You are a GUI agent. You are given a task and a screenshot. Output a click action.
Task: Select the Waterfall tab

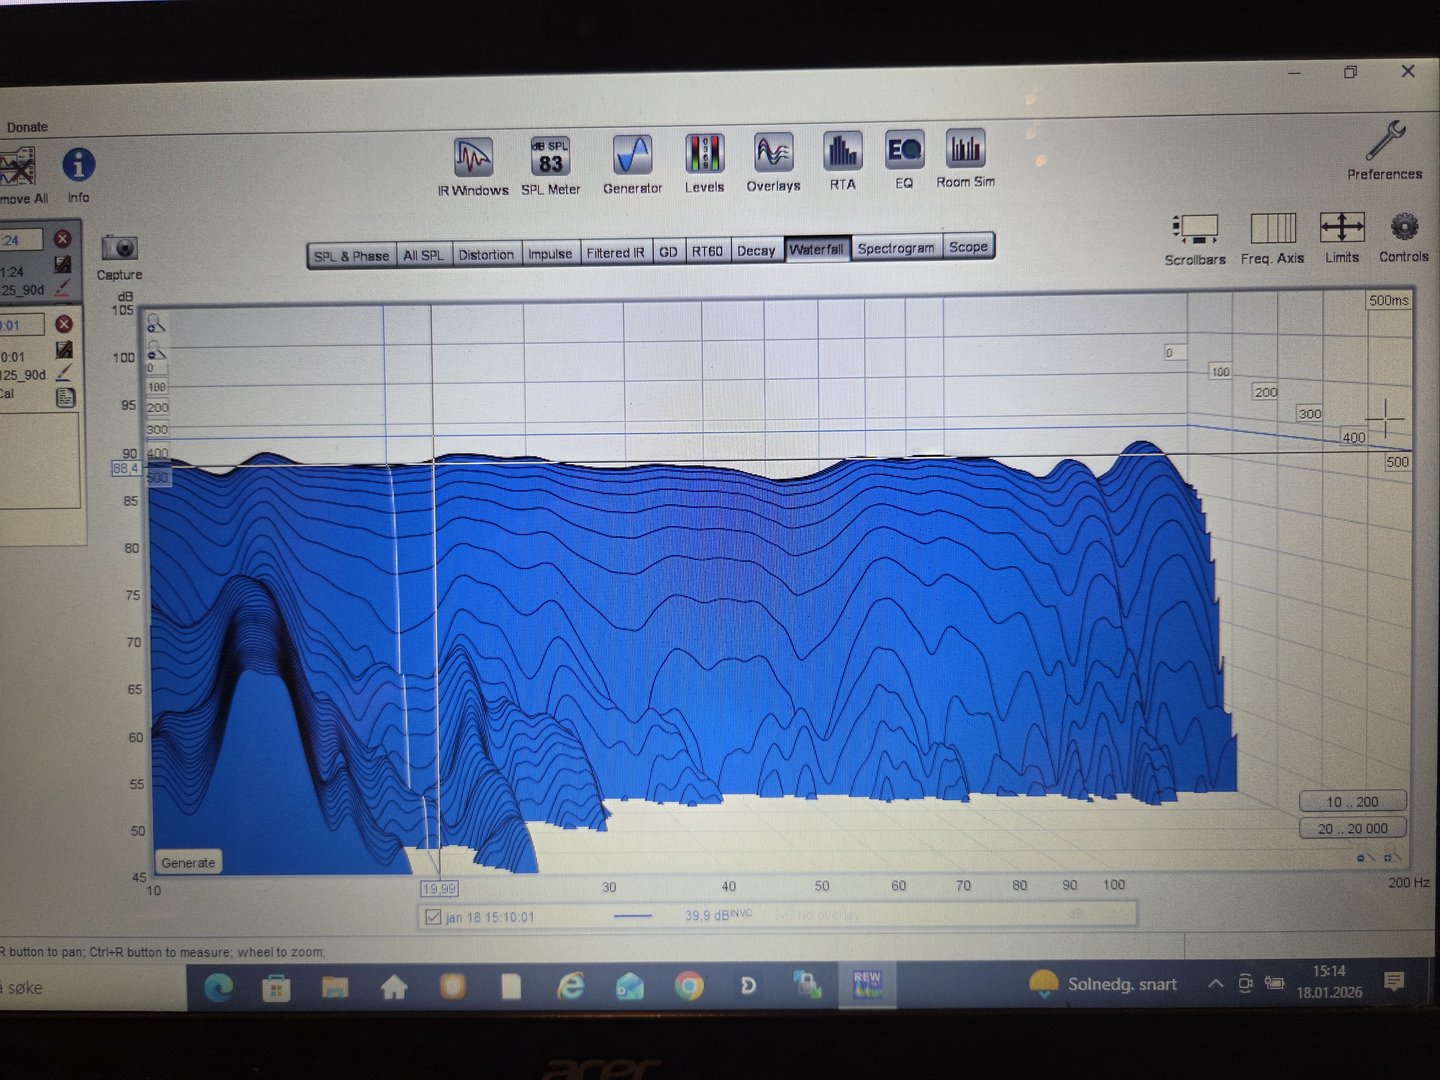(816, 249)
